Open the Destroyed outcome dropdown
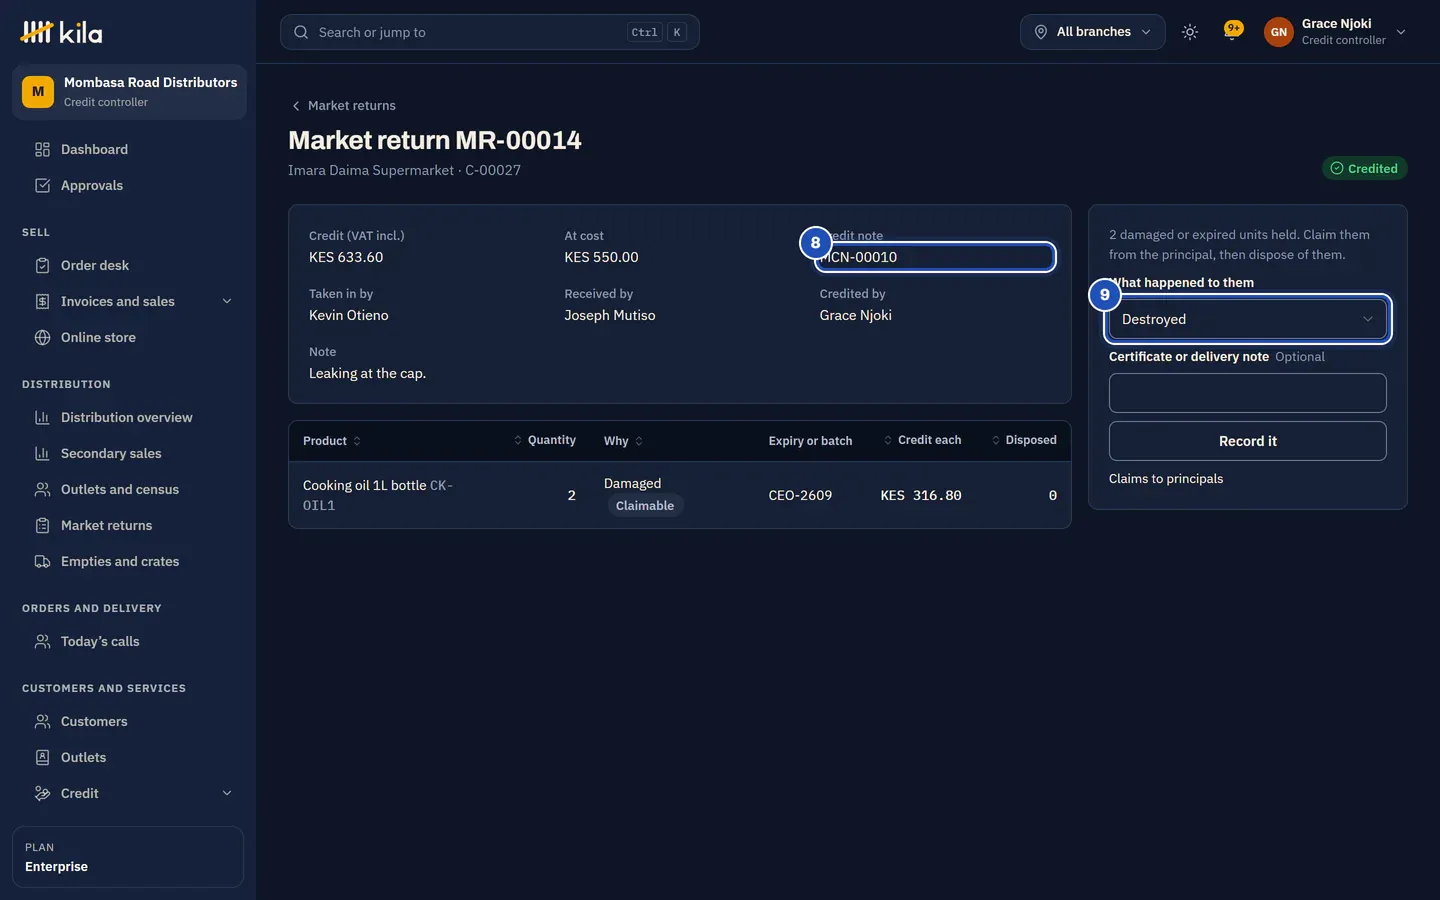The width and height of the screenshot is (1440, 900). (1248, 319)
